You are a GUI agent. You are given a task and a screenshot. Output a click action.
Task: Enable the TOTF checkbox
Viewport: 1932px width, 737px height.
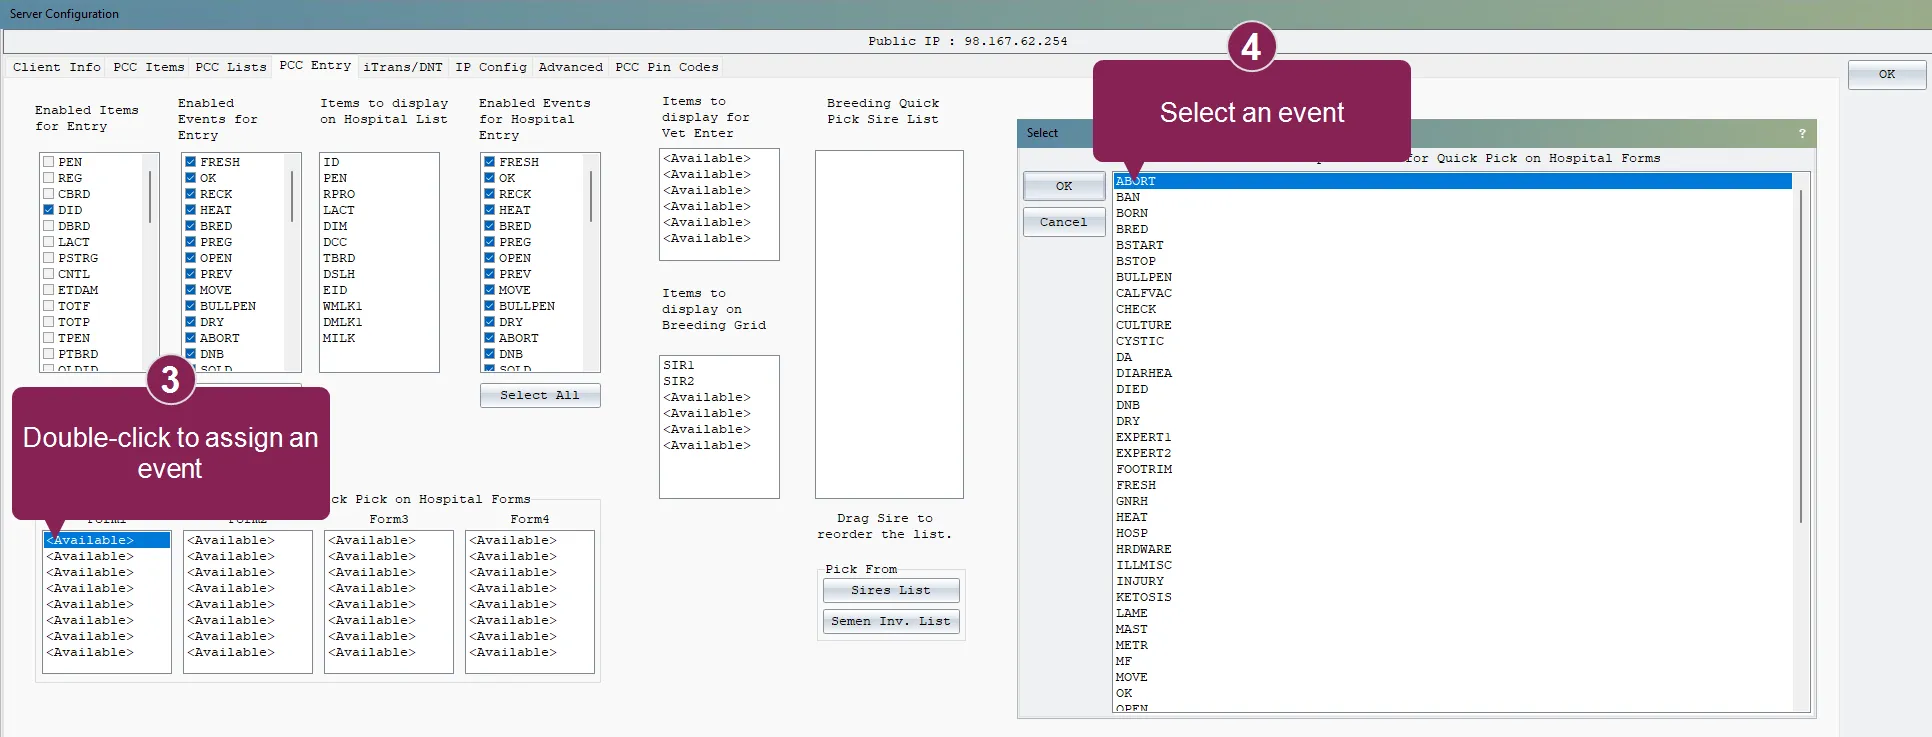click(x=48, y=306)
